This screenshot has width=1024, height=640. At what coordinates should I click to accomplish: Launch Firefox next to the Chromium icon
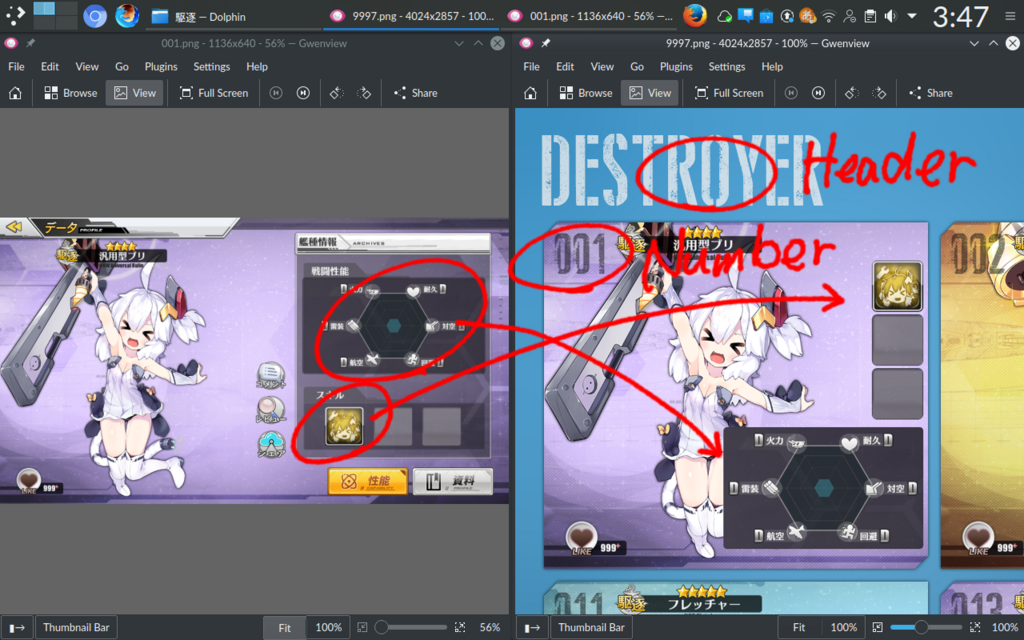pos(127,16)
